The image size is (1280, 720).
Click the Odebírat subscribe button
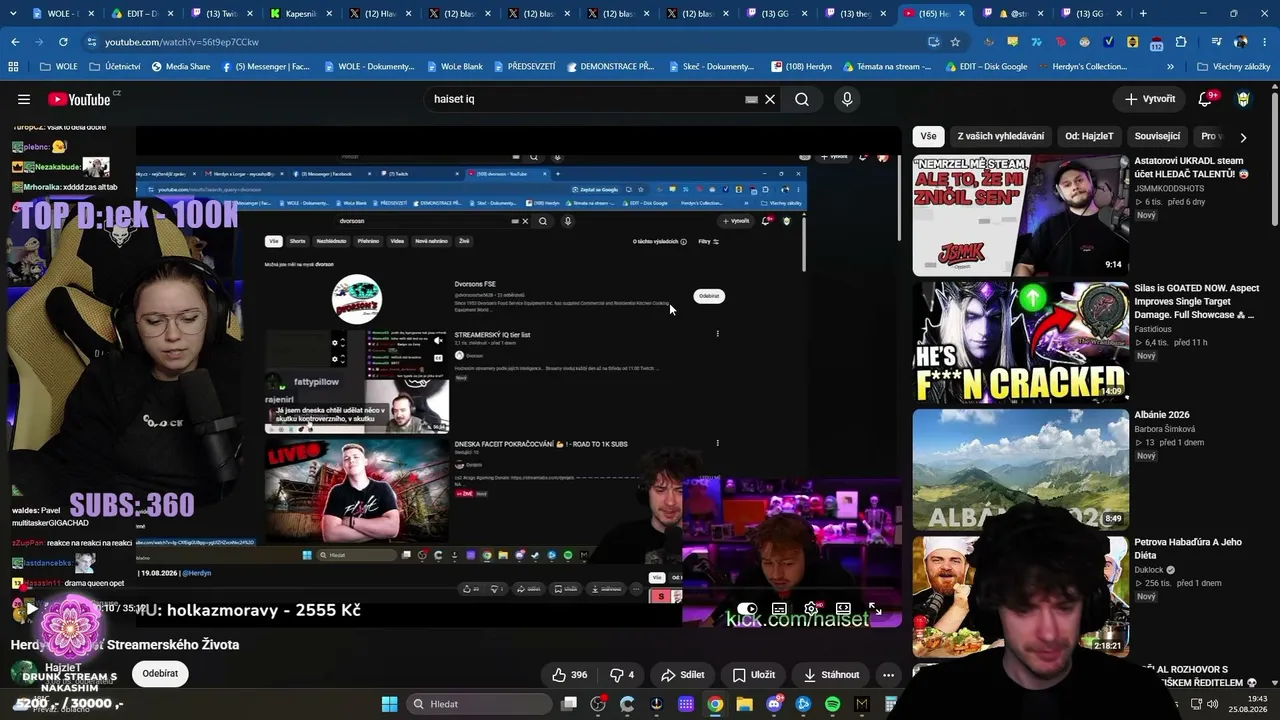(160, 674)
